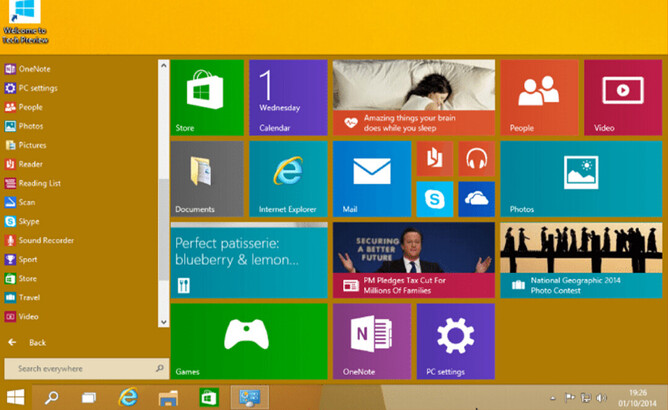Viewport: 668px width, 410px height.
Task: Click the apps list scrollbar down arrow
Action: pyautogui.click(x=164, y=321)
